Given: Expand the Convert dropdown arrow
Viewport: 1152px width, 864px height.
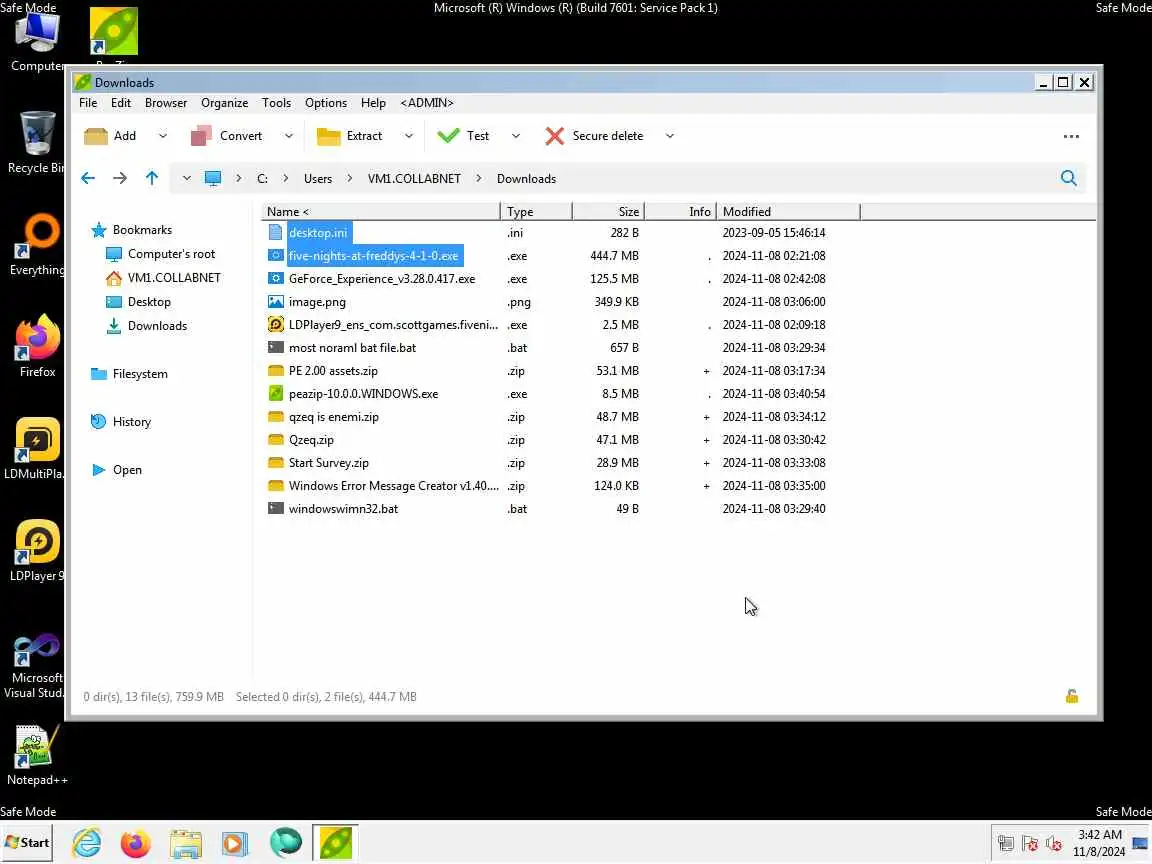Looking at the screenshot, I should tap(289, 136).
